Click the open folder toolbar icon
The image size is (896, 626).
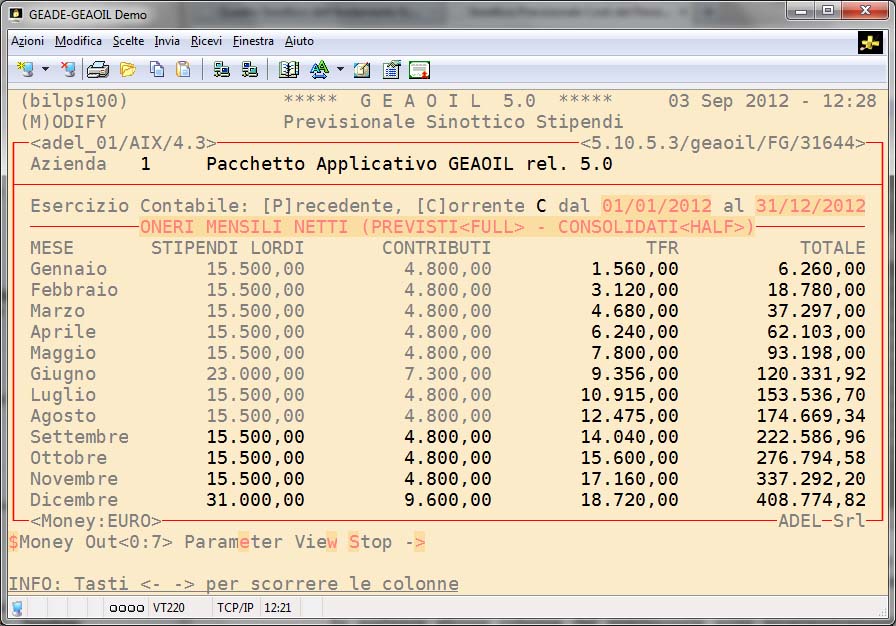[x=128, y=70]
